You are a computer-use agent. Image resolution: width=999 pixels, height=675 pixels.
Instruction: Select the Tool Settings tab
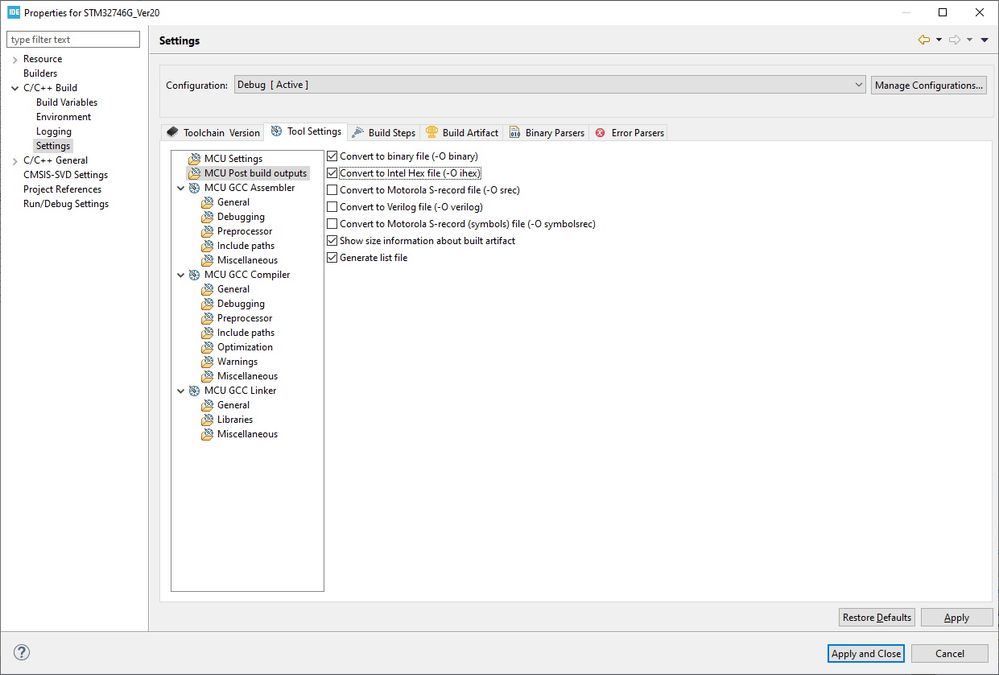(306, 131)
